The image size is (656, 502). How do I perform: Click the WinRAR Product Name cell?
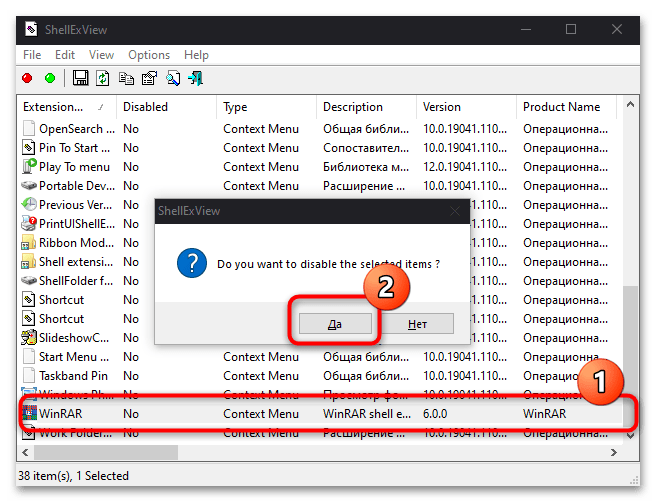[x=544, y=414]
